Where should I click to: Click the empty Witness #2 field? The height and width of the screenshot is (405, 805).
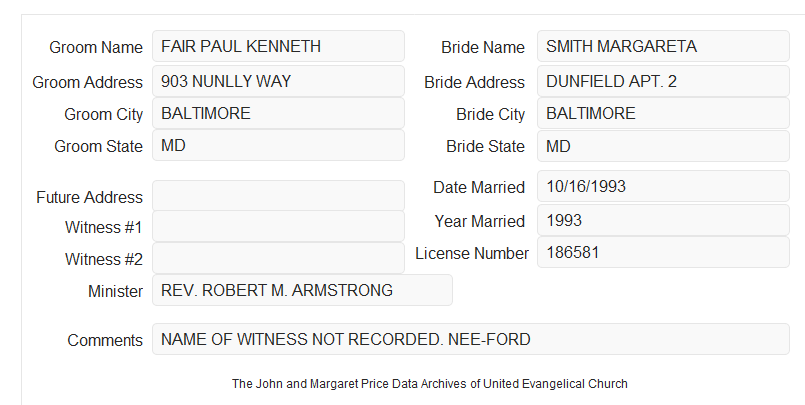[x=278, y=258]
